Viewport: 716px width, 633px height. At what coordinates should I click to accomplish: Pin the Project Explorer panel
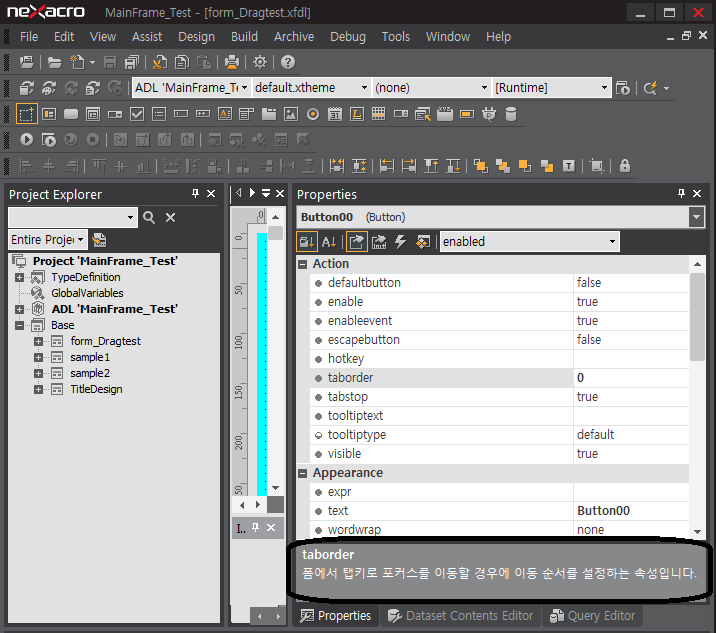[x=195, y=194]
